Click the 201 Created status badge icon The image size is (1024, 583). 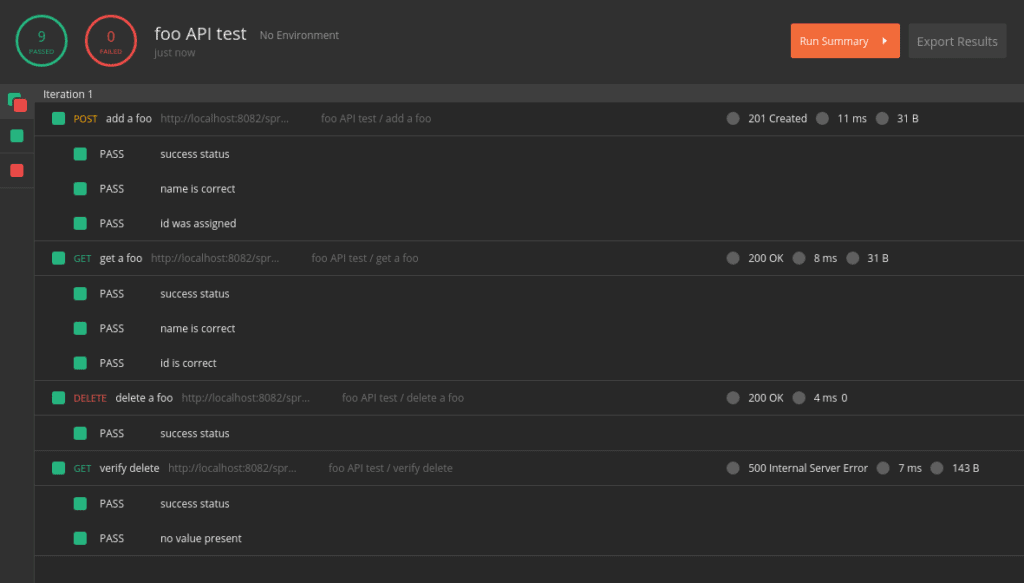point(733,118)
